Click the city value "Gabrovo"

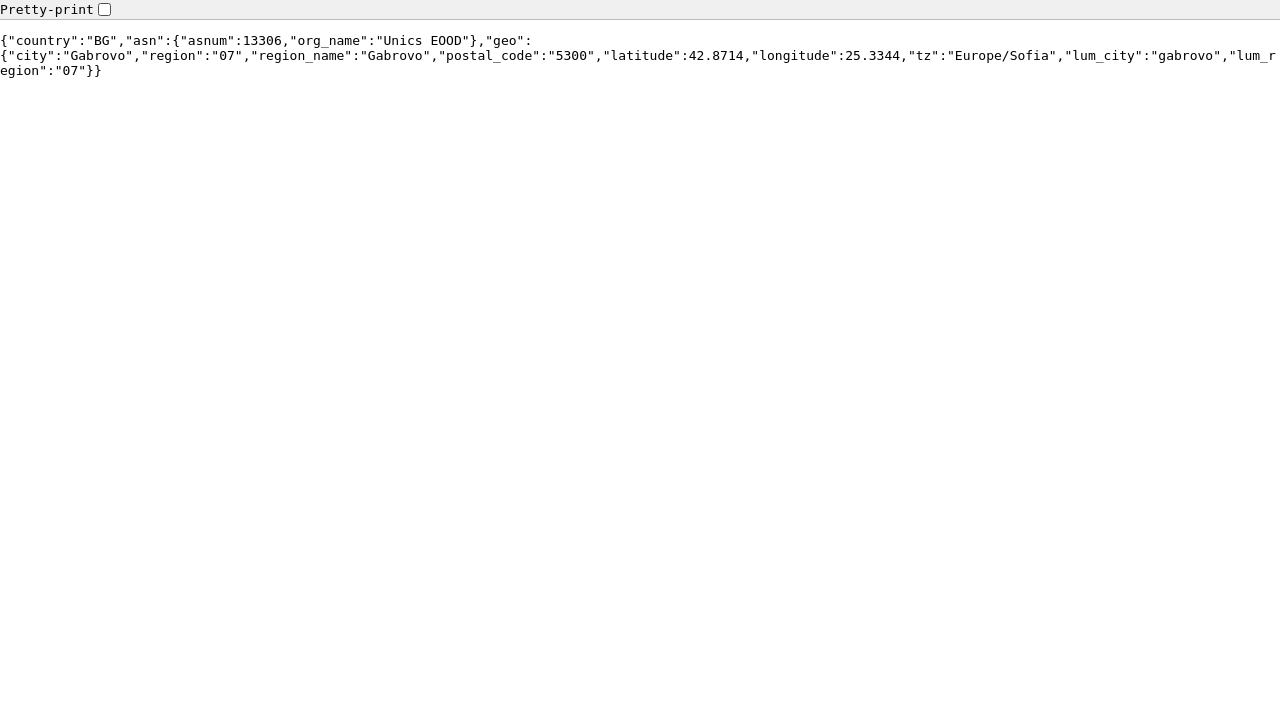coord(98,56)
